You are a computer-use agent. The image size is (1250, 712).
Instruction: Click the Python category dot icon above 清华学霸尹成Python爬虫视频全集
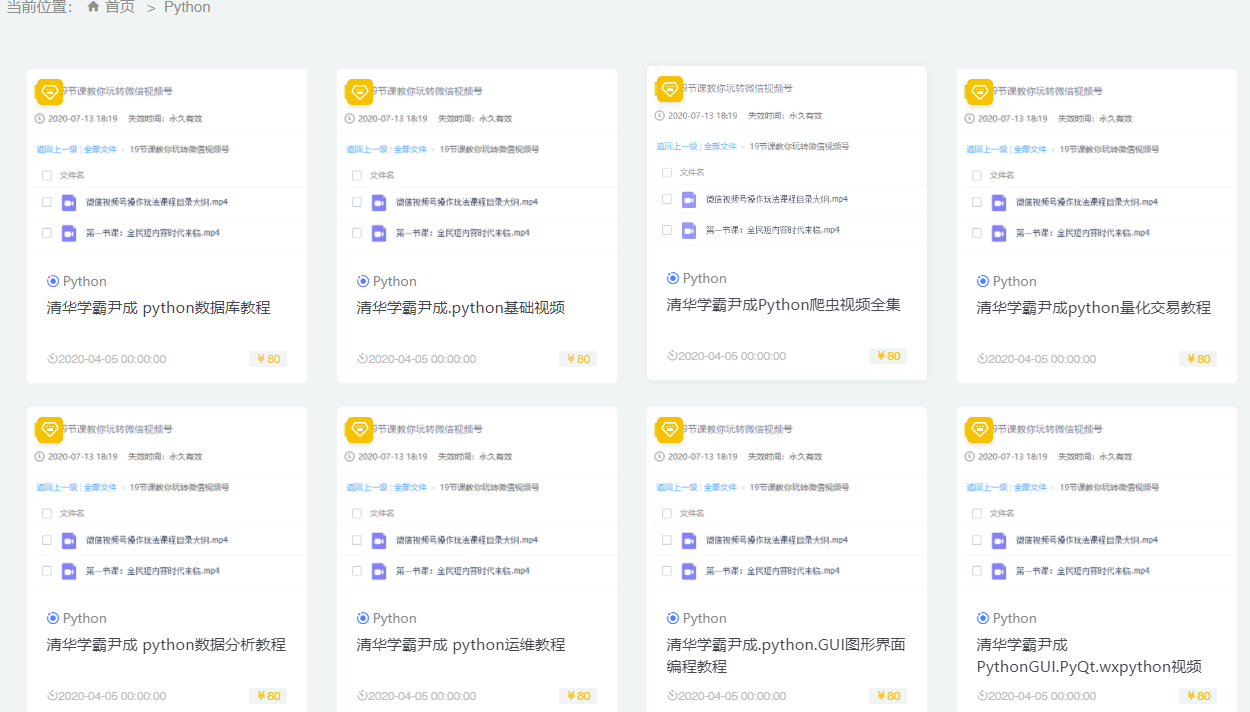click(673, 278)
